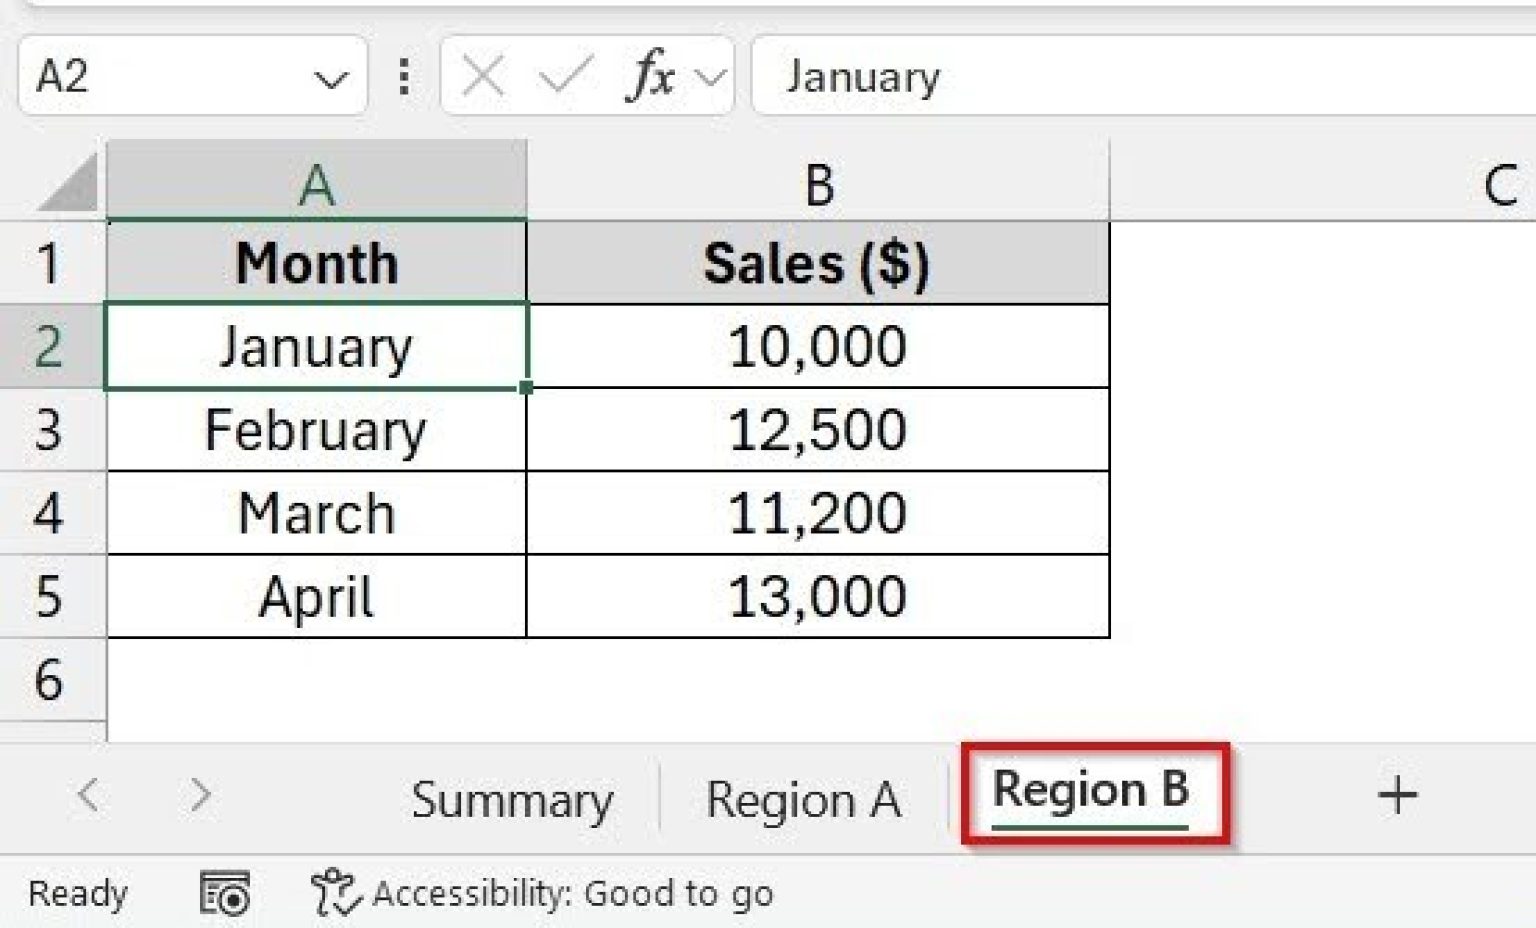Image resolution: width=1536 pixels, height=928 pixels.
Task: Select cell B2 containing 10,000
Action: [818, 347]
